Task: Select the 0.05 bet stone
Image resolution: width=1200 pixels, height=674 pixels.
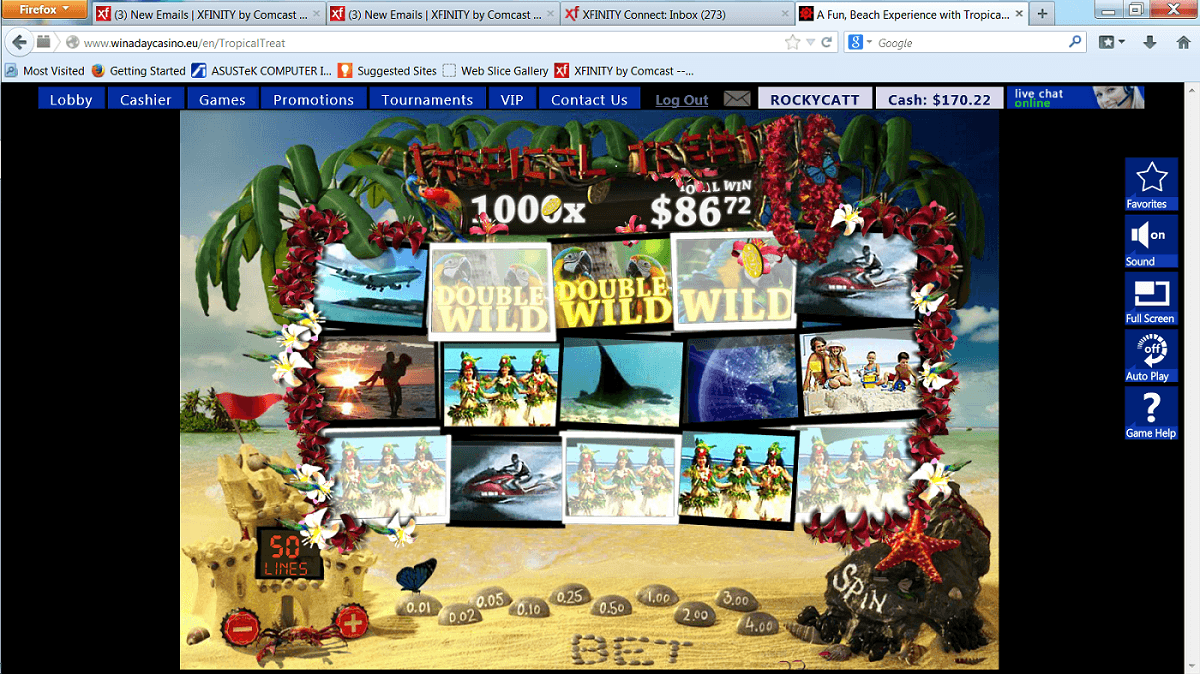Action: tap(489, 599)
